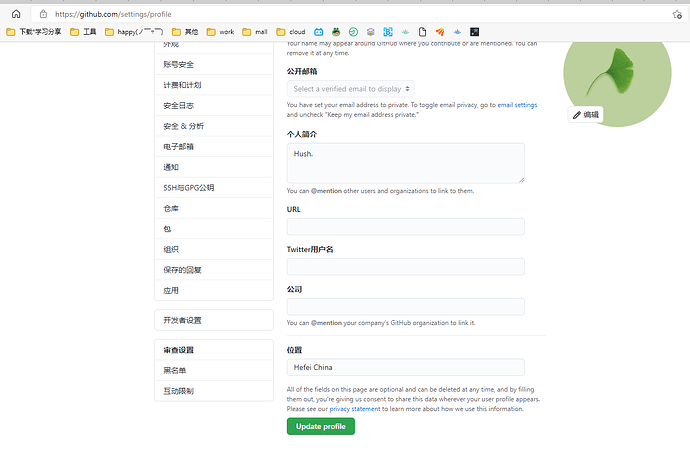Image resolution: width=690 pixels, height=450 pixels.
Task: Open the public email select dropdown
Action: 350,89
